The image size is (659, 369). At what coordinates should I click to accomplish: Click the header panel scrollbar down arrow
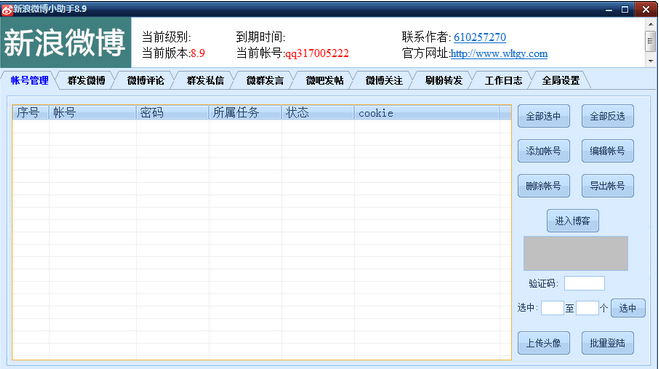pyautogui.click(x=650, y=61)
